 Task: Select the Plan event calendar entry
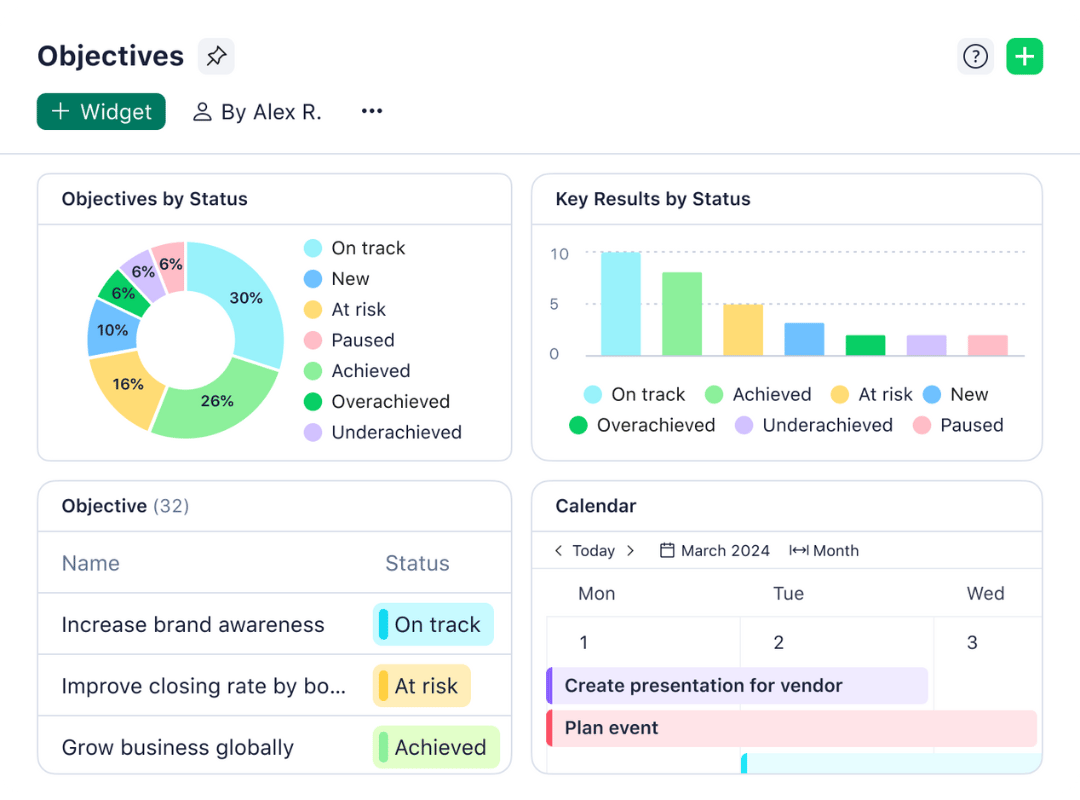pos(611,728)
